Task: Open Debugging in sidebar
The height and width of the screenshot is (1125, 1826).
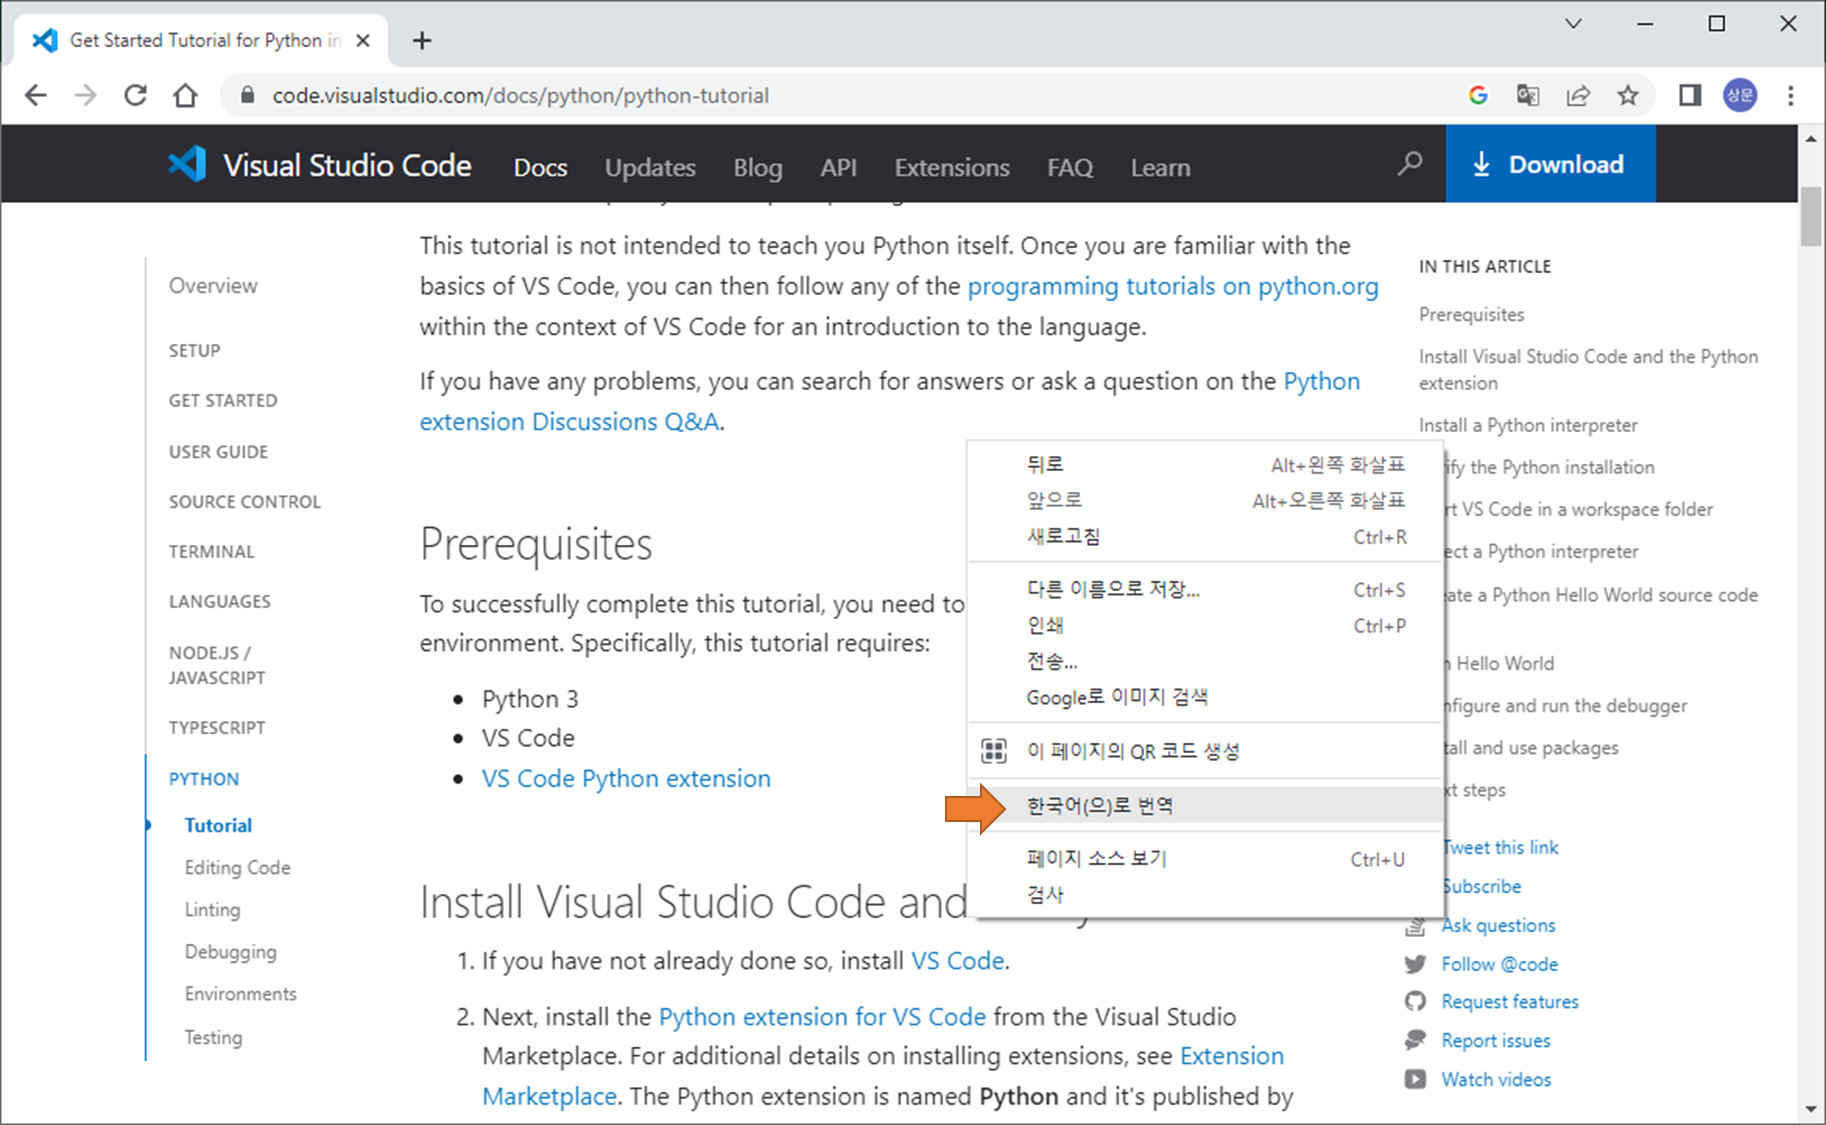Action: click(230, 952)
